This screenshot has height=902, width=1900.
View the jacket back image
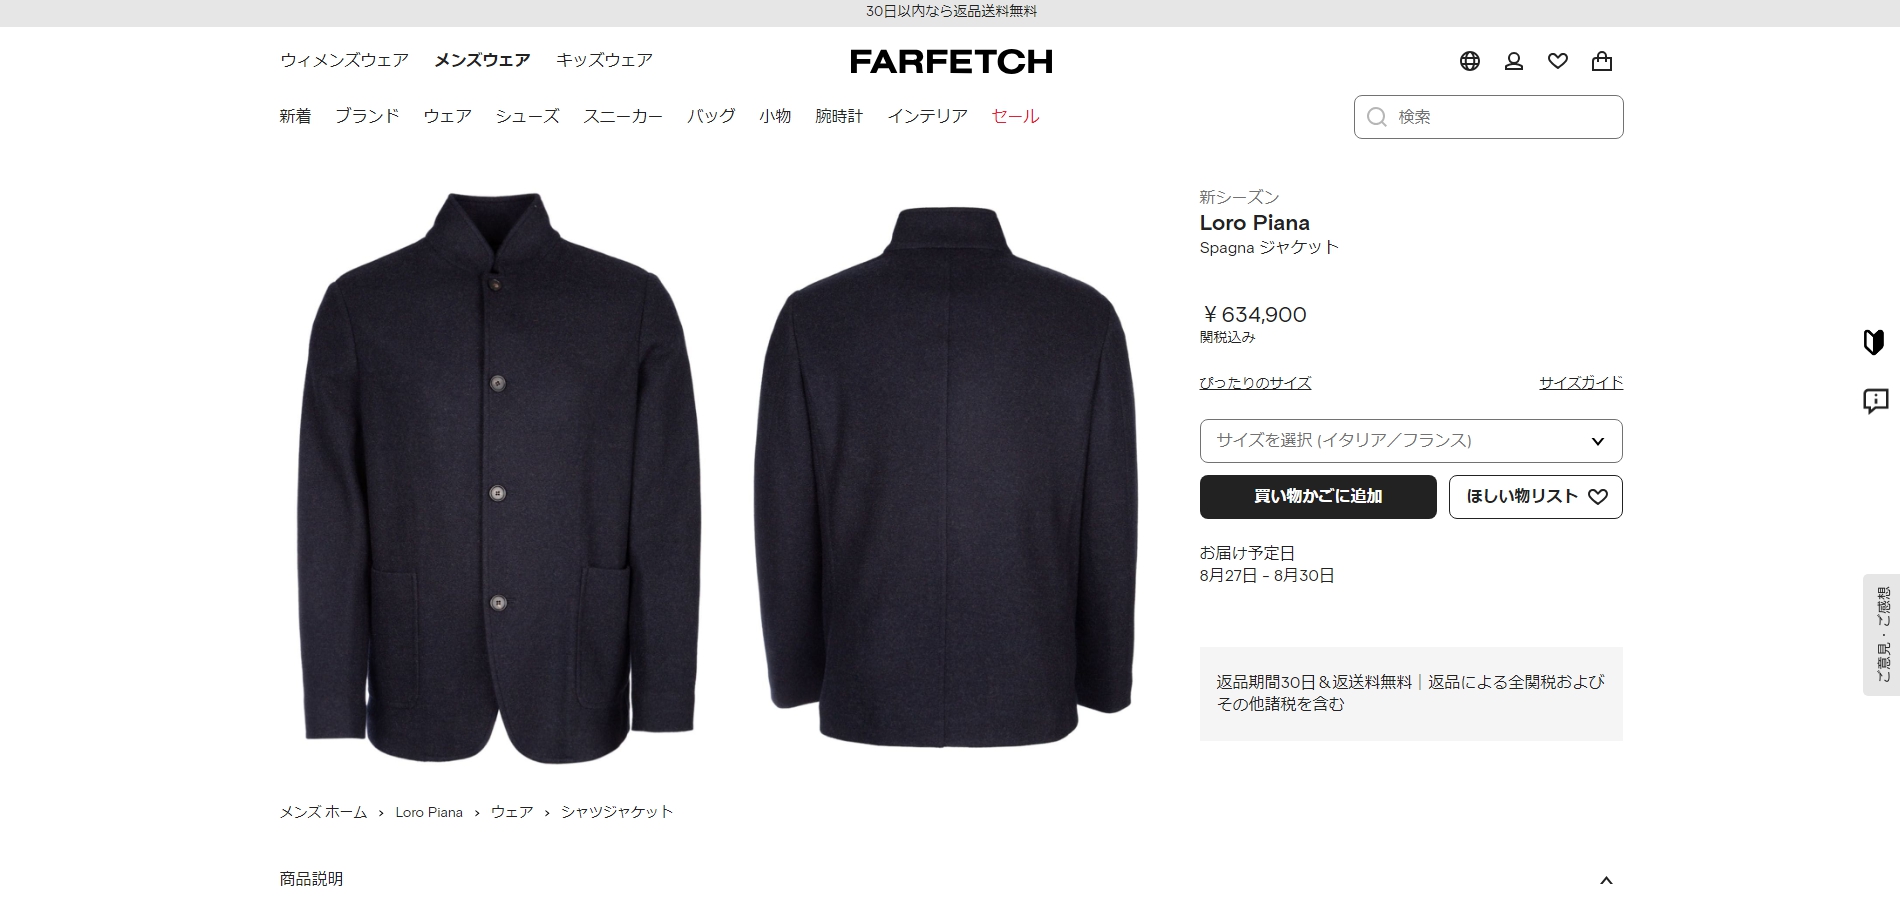click(x=947, y=475)
